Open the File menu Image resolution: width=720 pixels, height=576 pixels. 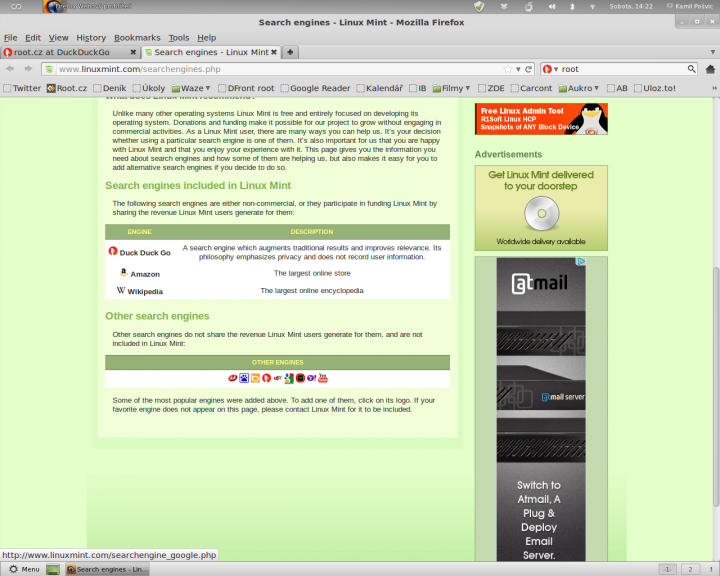point(11,38)
